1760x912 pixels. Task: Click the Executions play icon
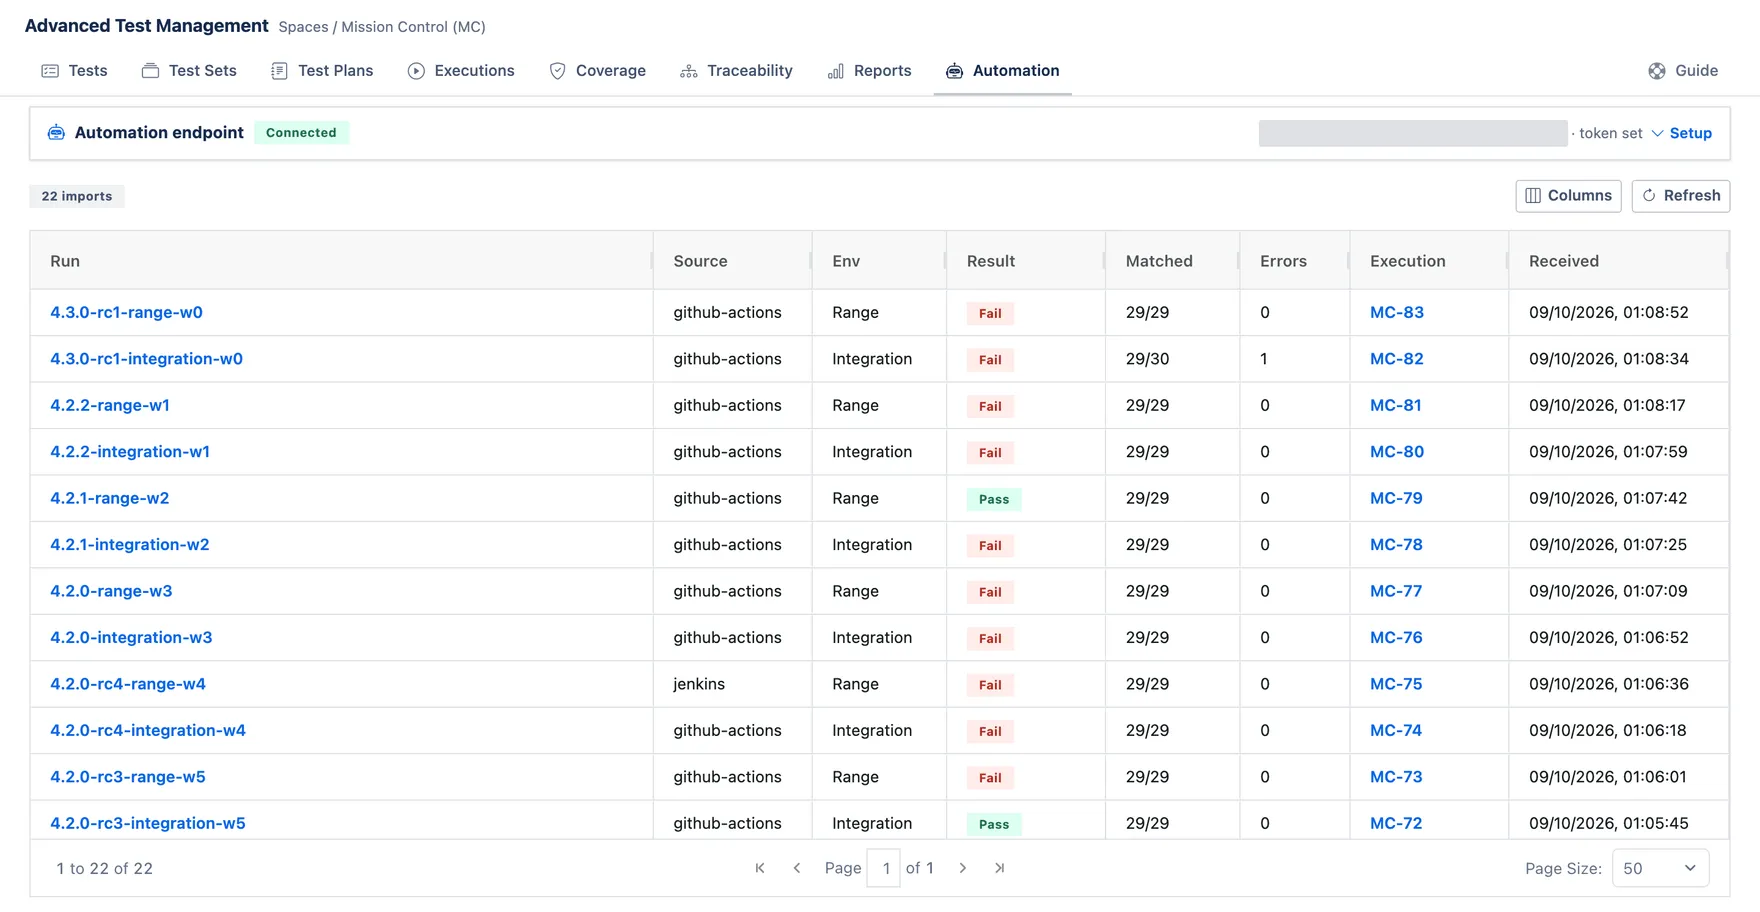(416, 71)
